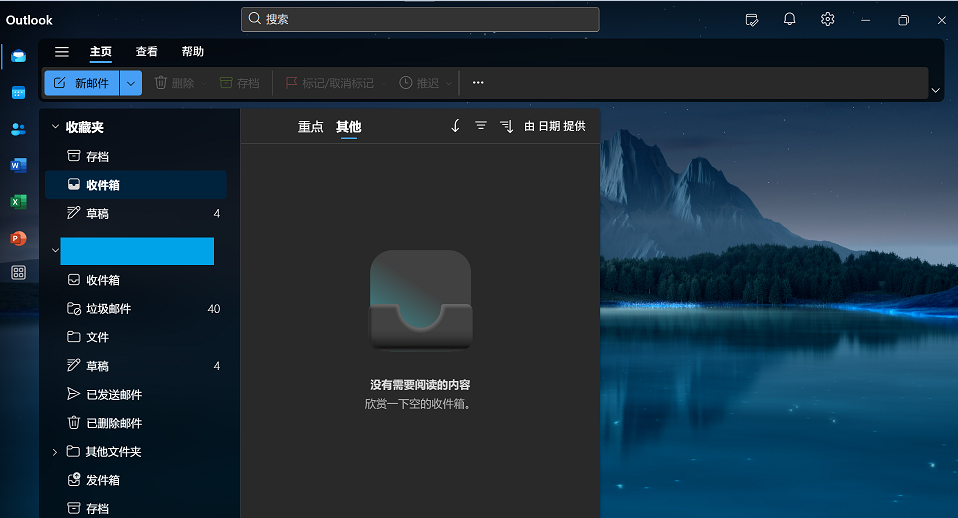Expand the 其他文件夹 folder
Viewport: 958px width, 518px height.
pos(55,452)
